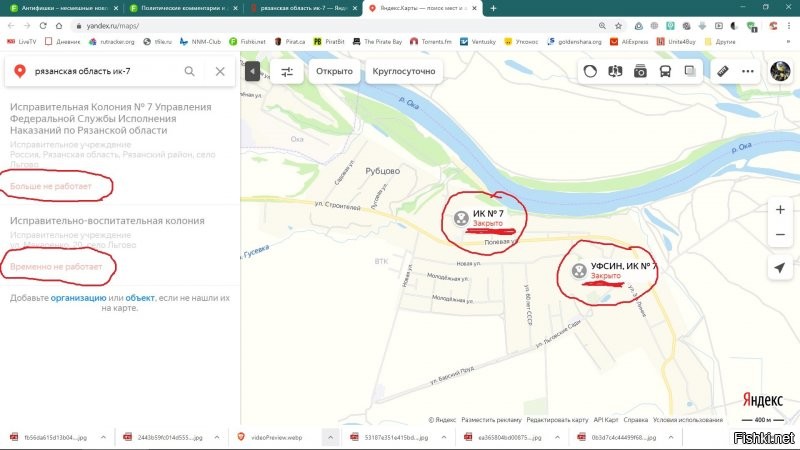Click the организацию link
Image resolution: width=800 pixels, height=450 pixels.
[x=79, y=298]
